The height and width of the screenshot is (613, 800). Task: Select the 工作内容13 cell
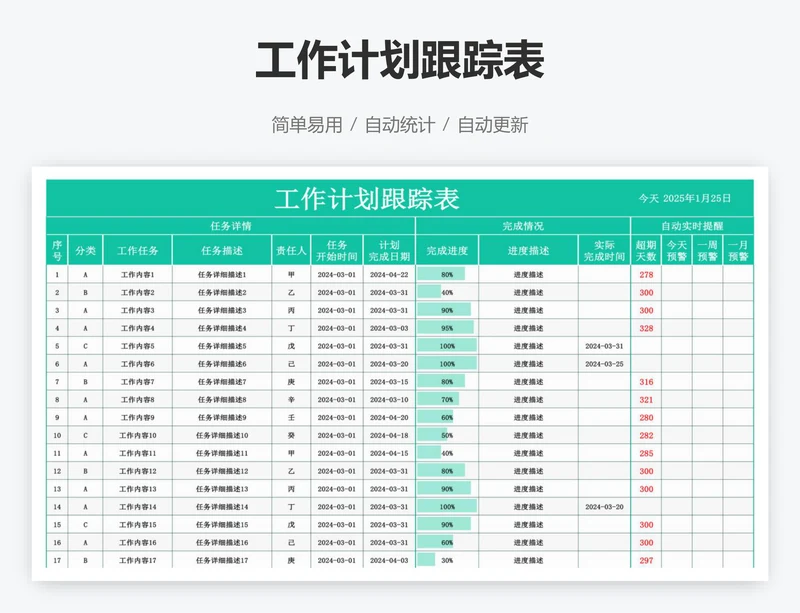coord(138,489)
